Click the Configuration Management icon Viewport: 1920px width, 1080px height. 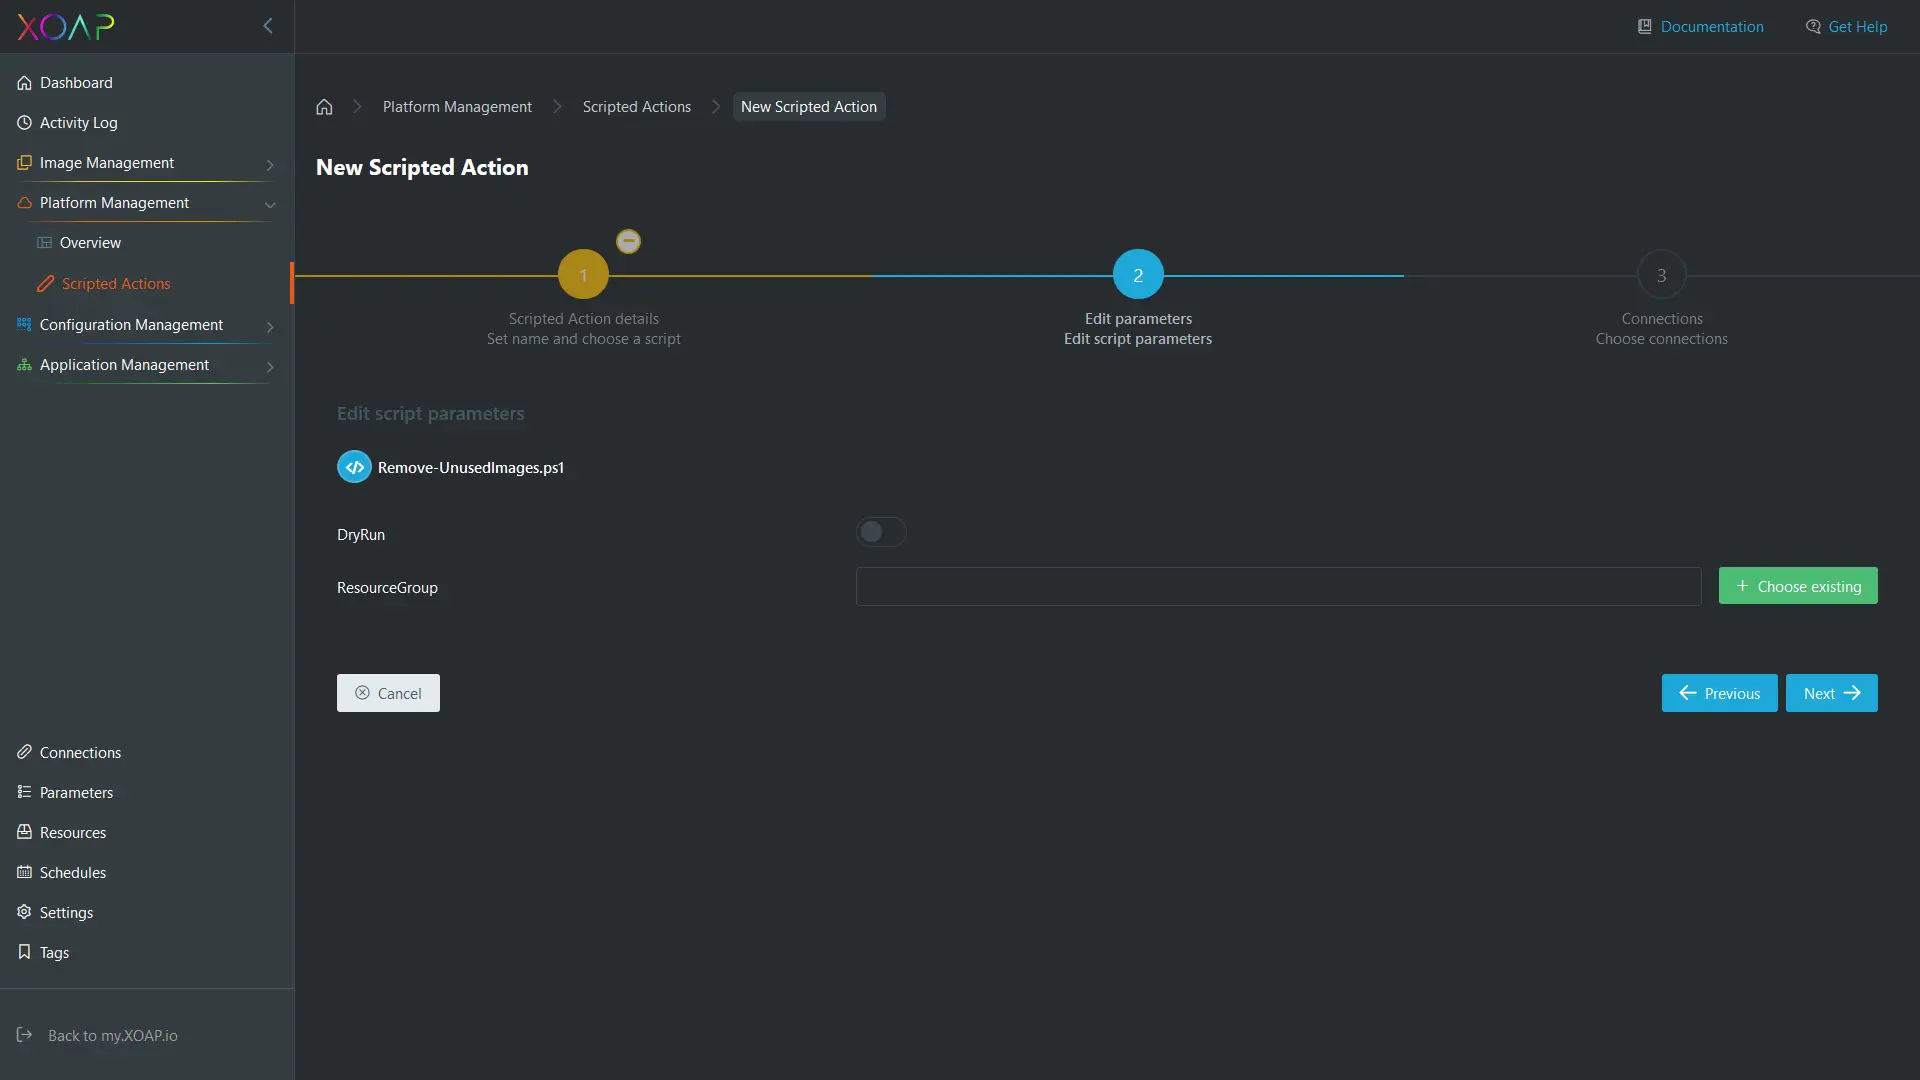(x=24, y=325)
